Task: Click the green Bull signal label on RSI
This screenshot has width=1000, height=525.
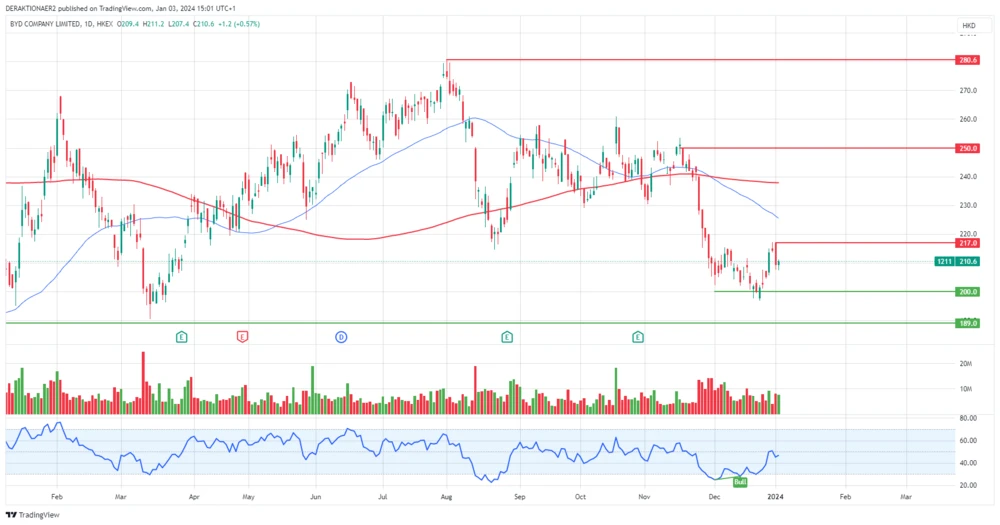Action: (x=740, y=482)
